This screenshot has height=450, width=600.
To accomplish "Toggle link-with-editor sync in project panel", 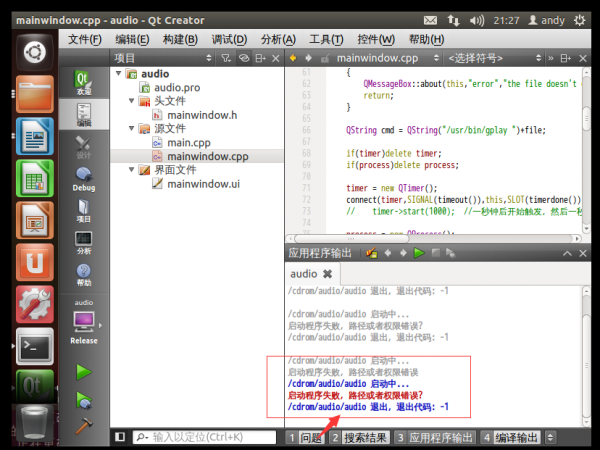I will pos(243,58).
